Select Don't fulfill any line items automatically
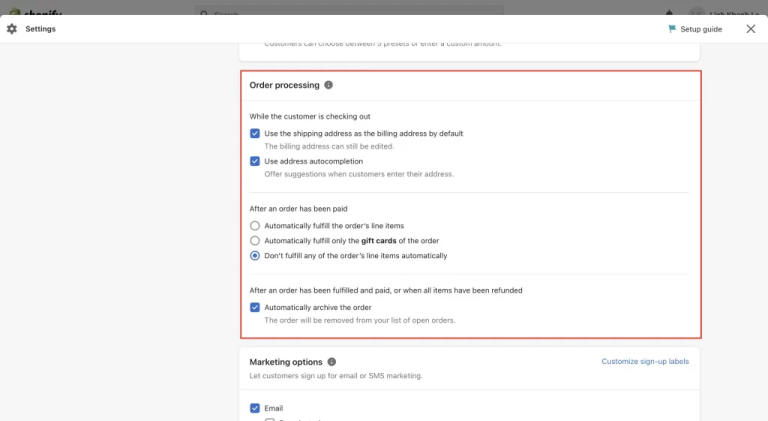Viewport: 768px width, 421px height. click(255, 256)
